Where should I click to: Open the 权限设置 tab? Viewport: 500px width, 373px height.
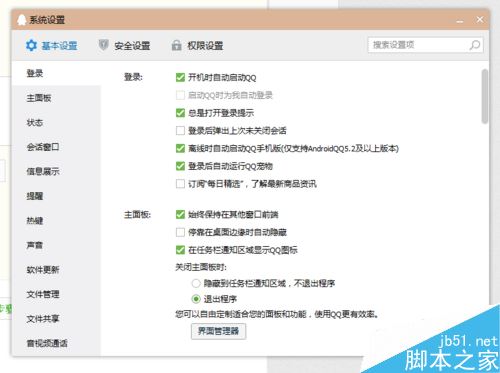point(197,45)
